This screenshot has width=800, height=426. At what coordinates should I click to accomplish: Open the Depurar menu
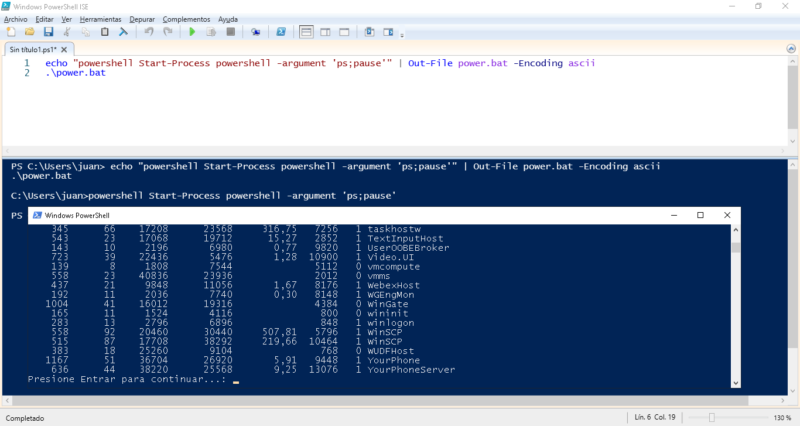(142, 19)
